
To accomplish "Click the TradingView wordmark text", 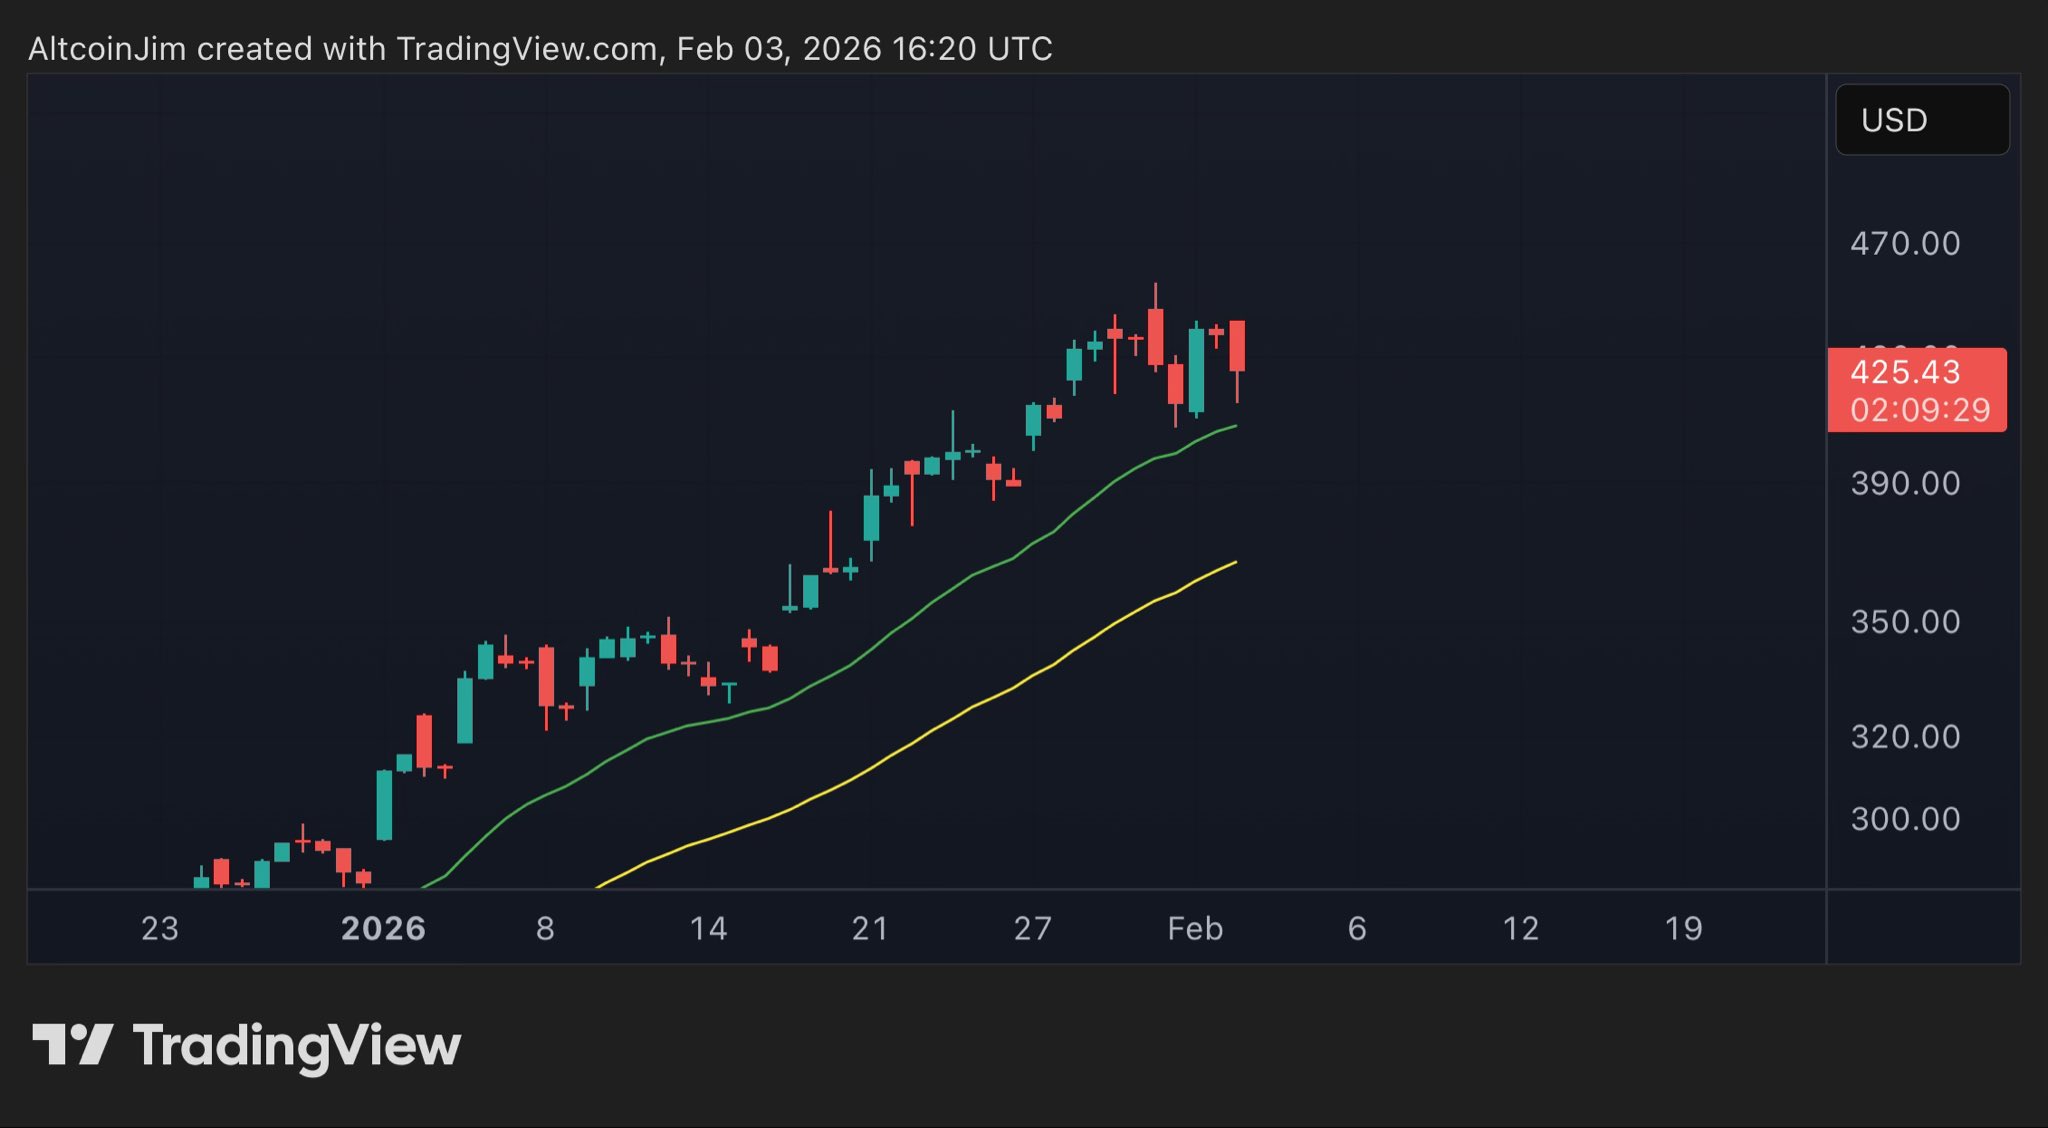I will [x=297, y=1046].
